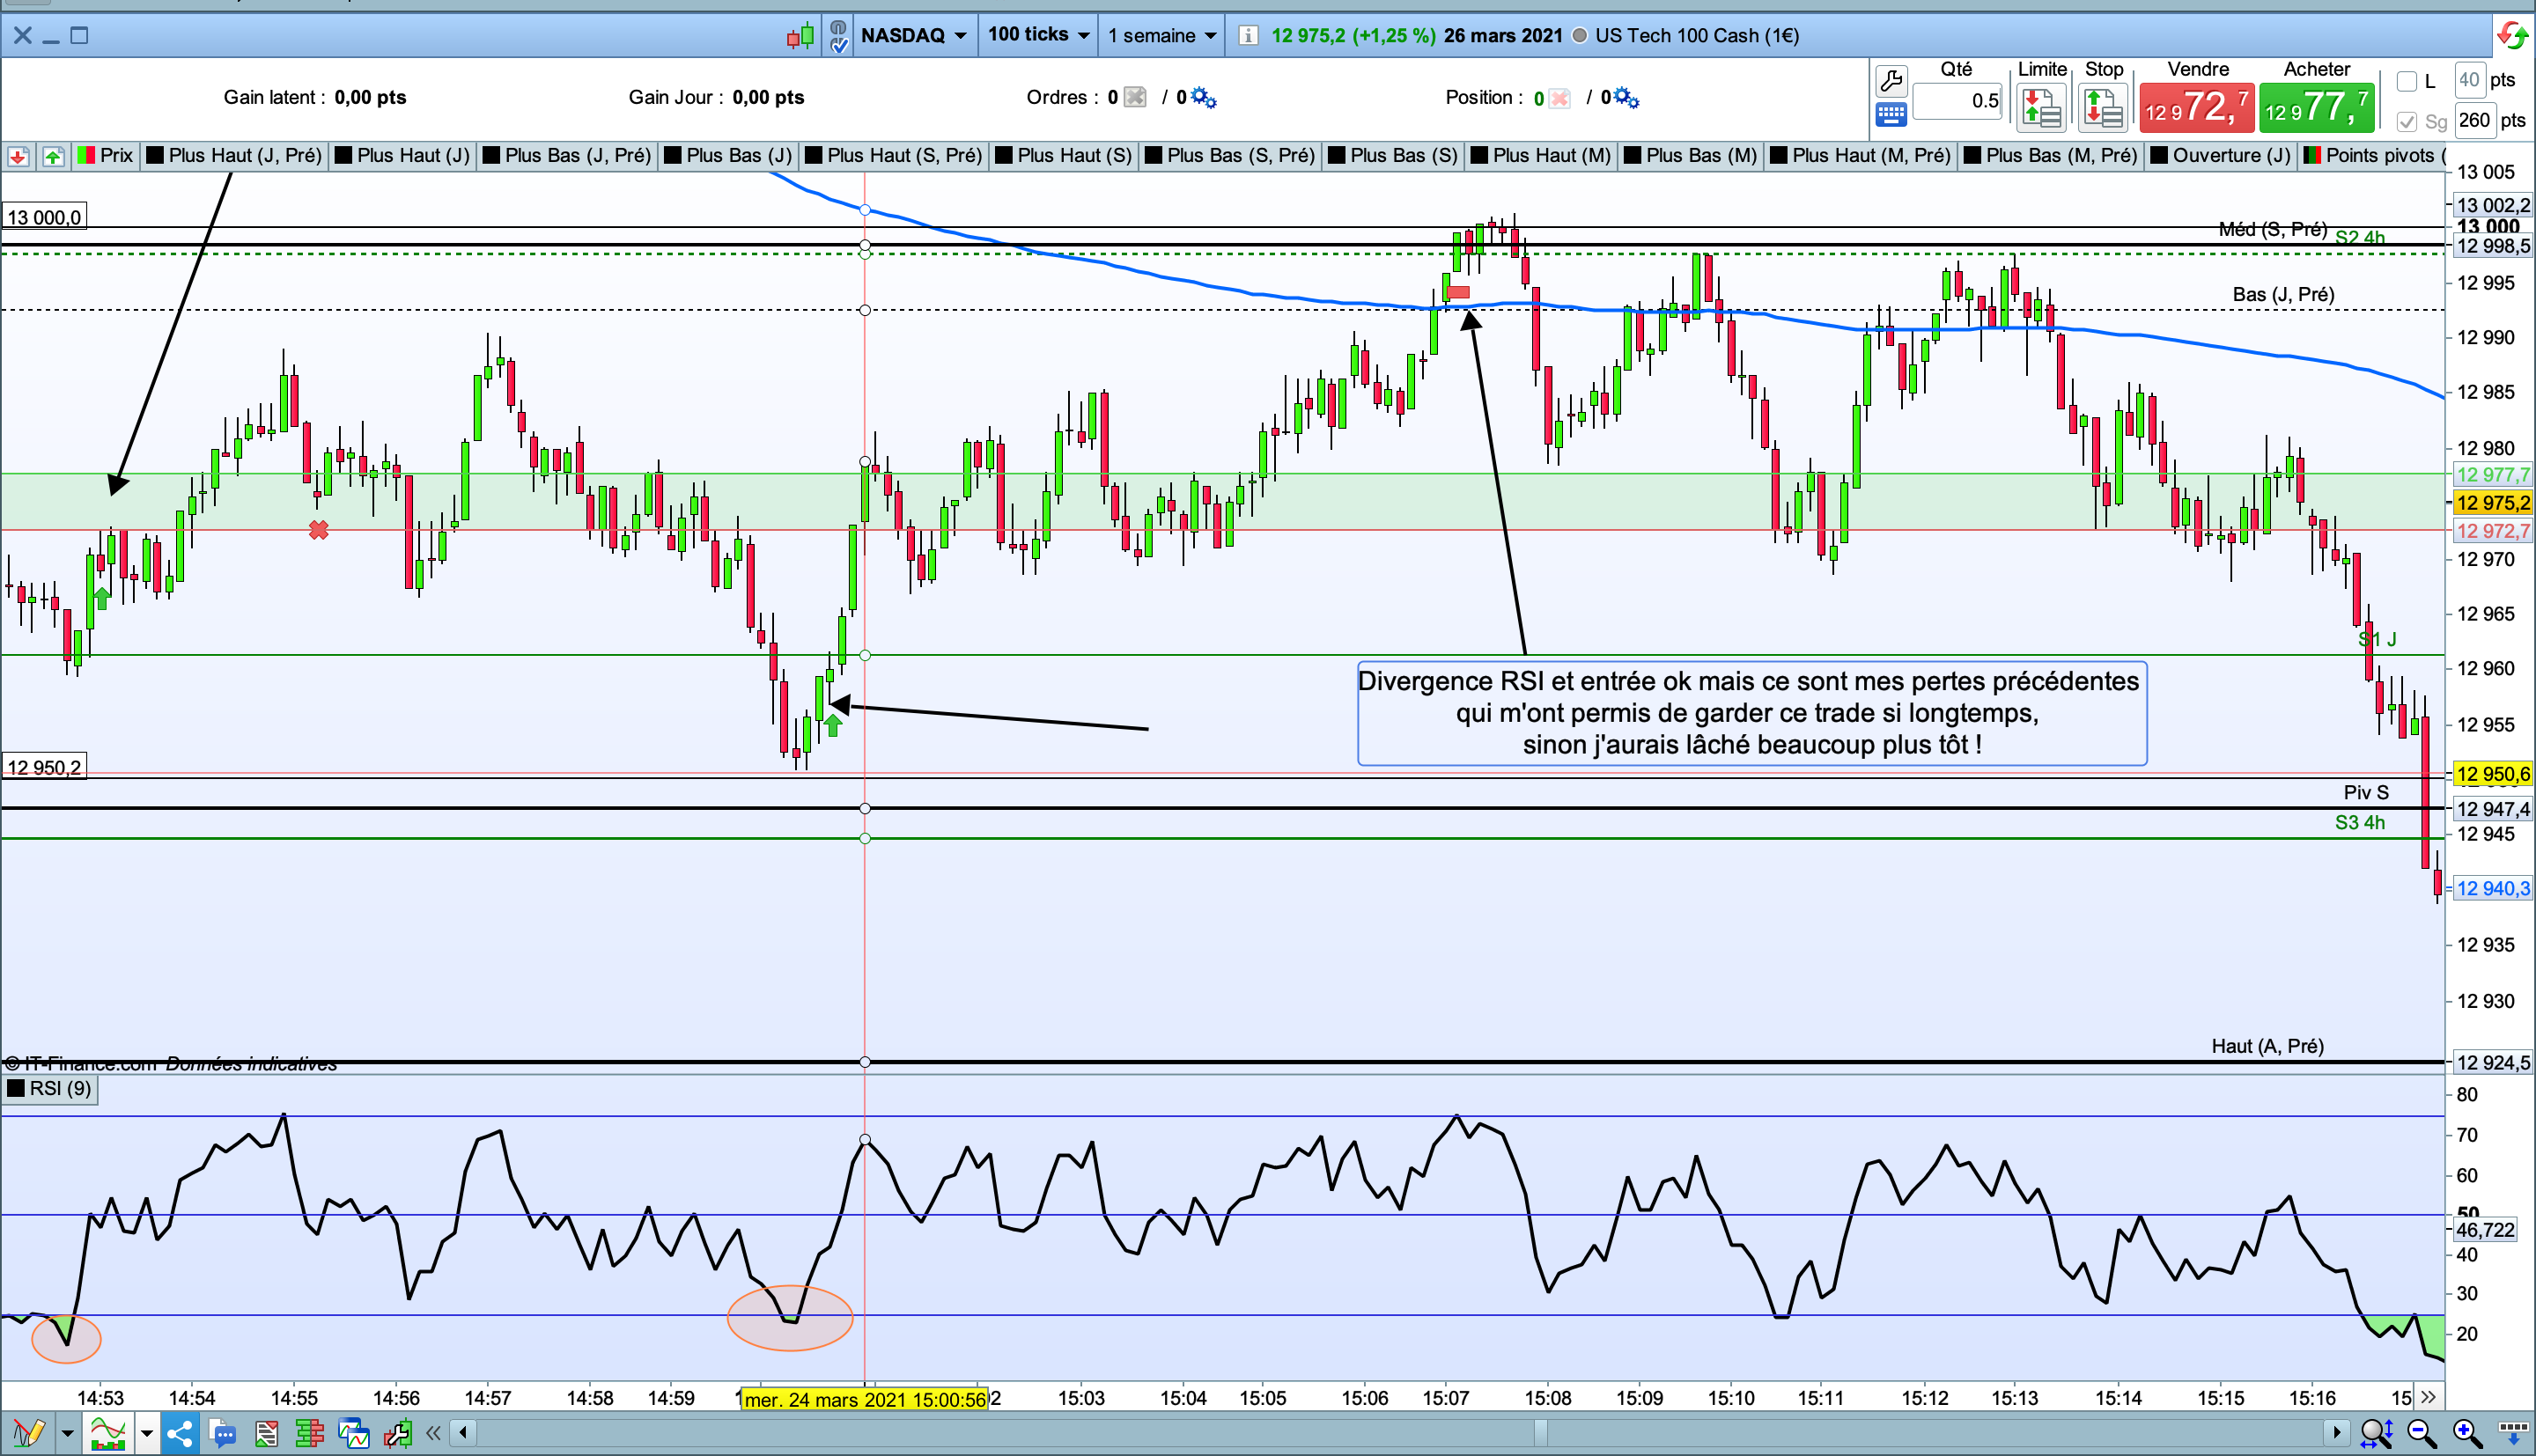Screen dimensions: 2536x1456
Task: Open the brick order book icon
Action: [x=309, y=1434]
